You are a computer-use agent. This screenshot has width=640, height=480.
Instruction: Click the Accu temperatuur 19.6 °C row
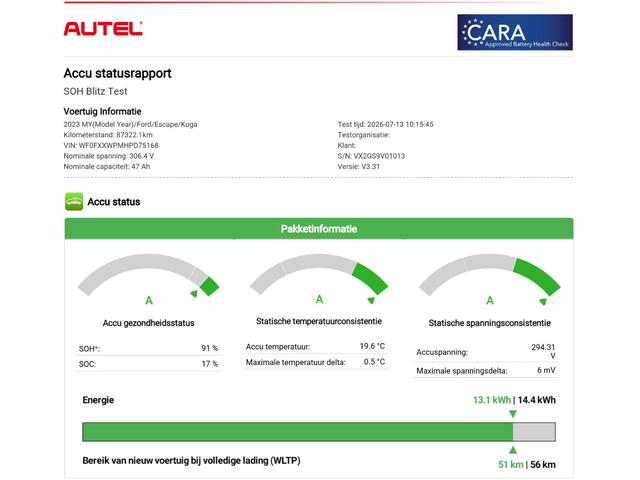pyautogui.click(x=315, y=347)
